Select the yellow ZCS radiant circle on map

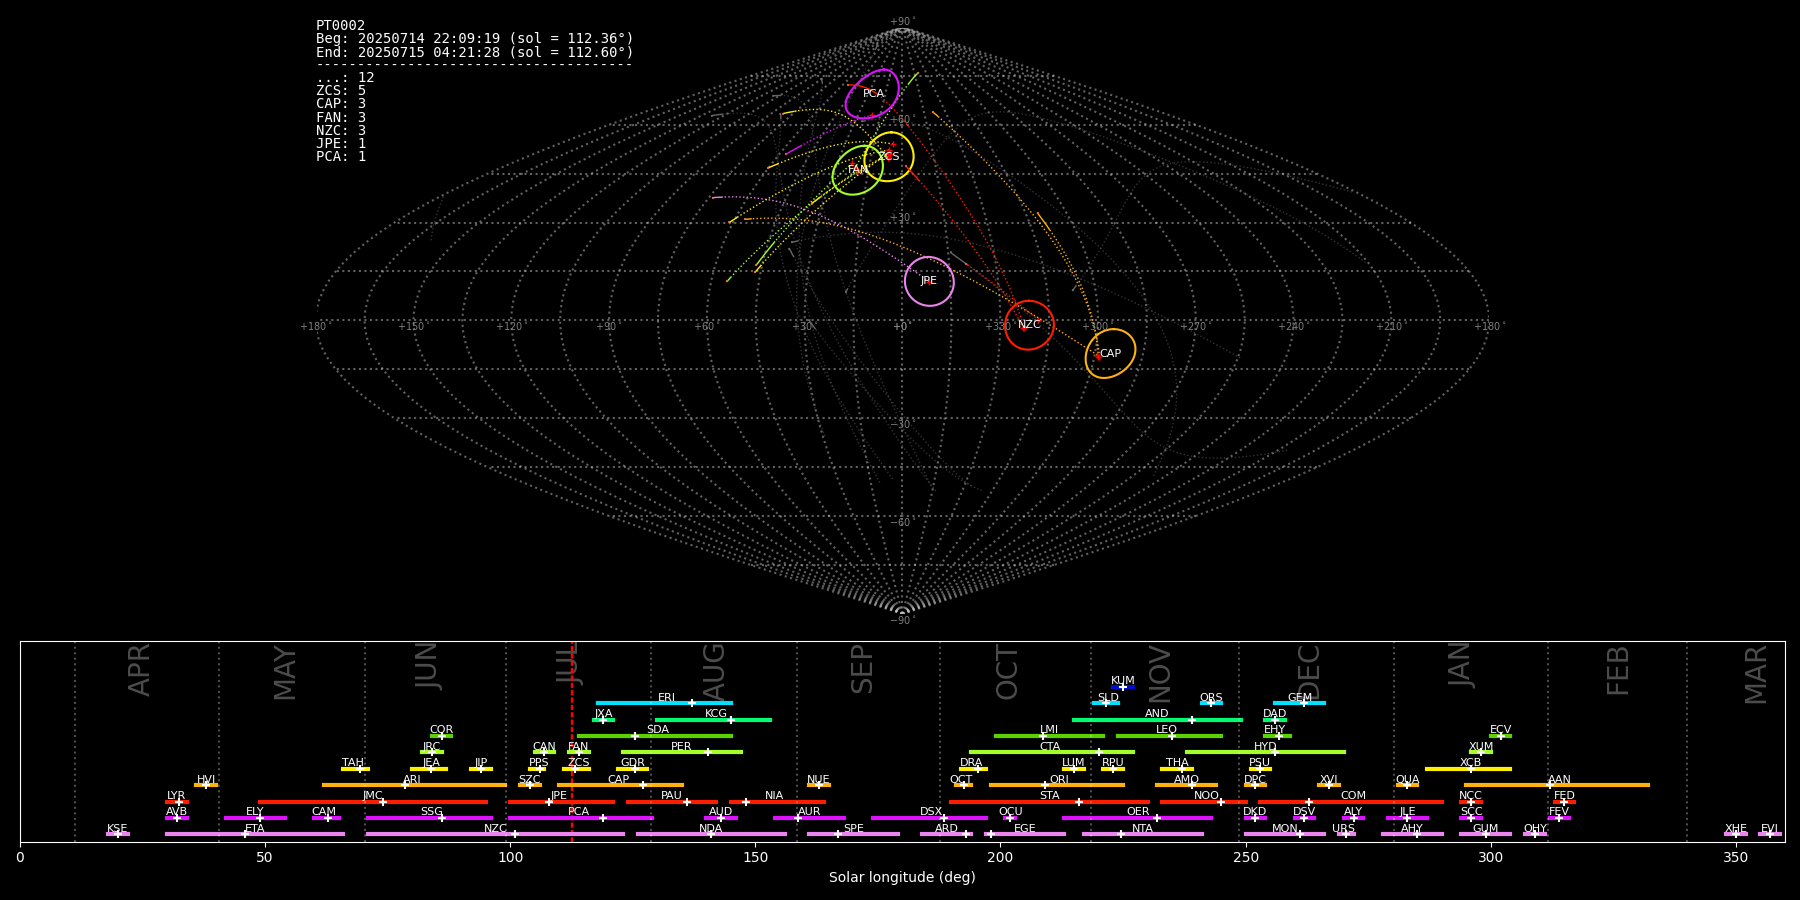pos(888,156)
